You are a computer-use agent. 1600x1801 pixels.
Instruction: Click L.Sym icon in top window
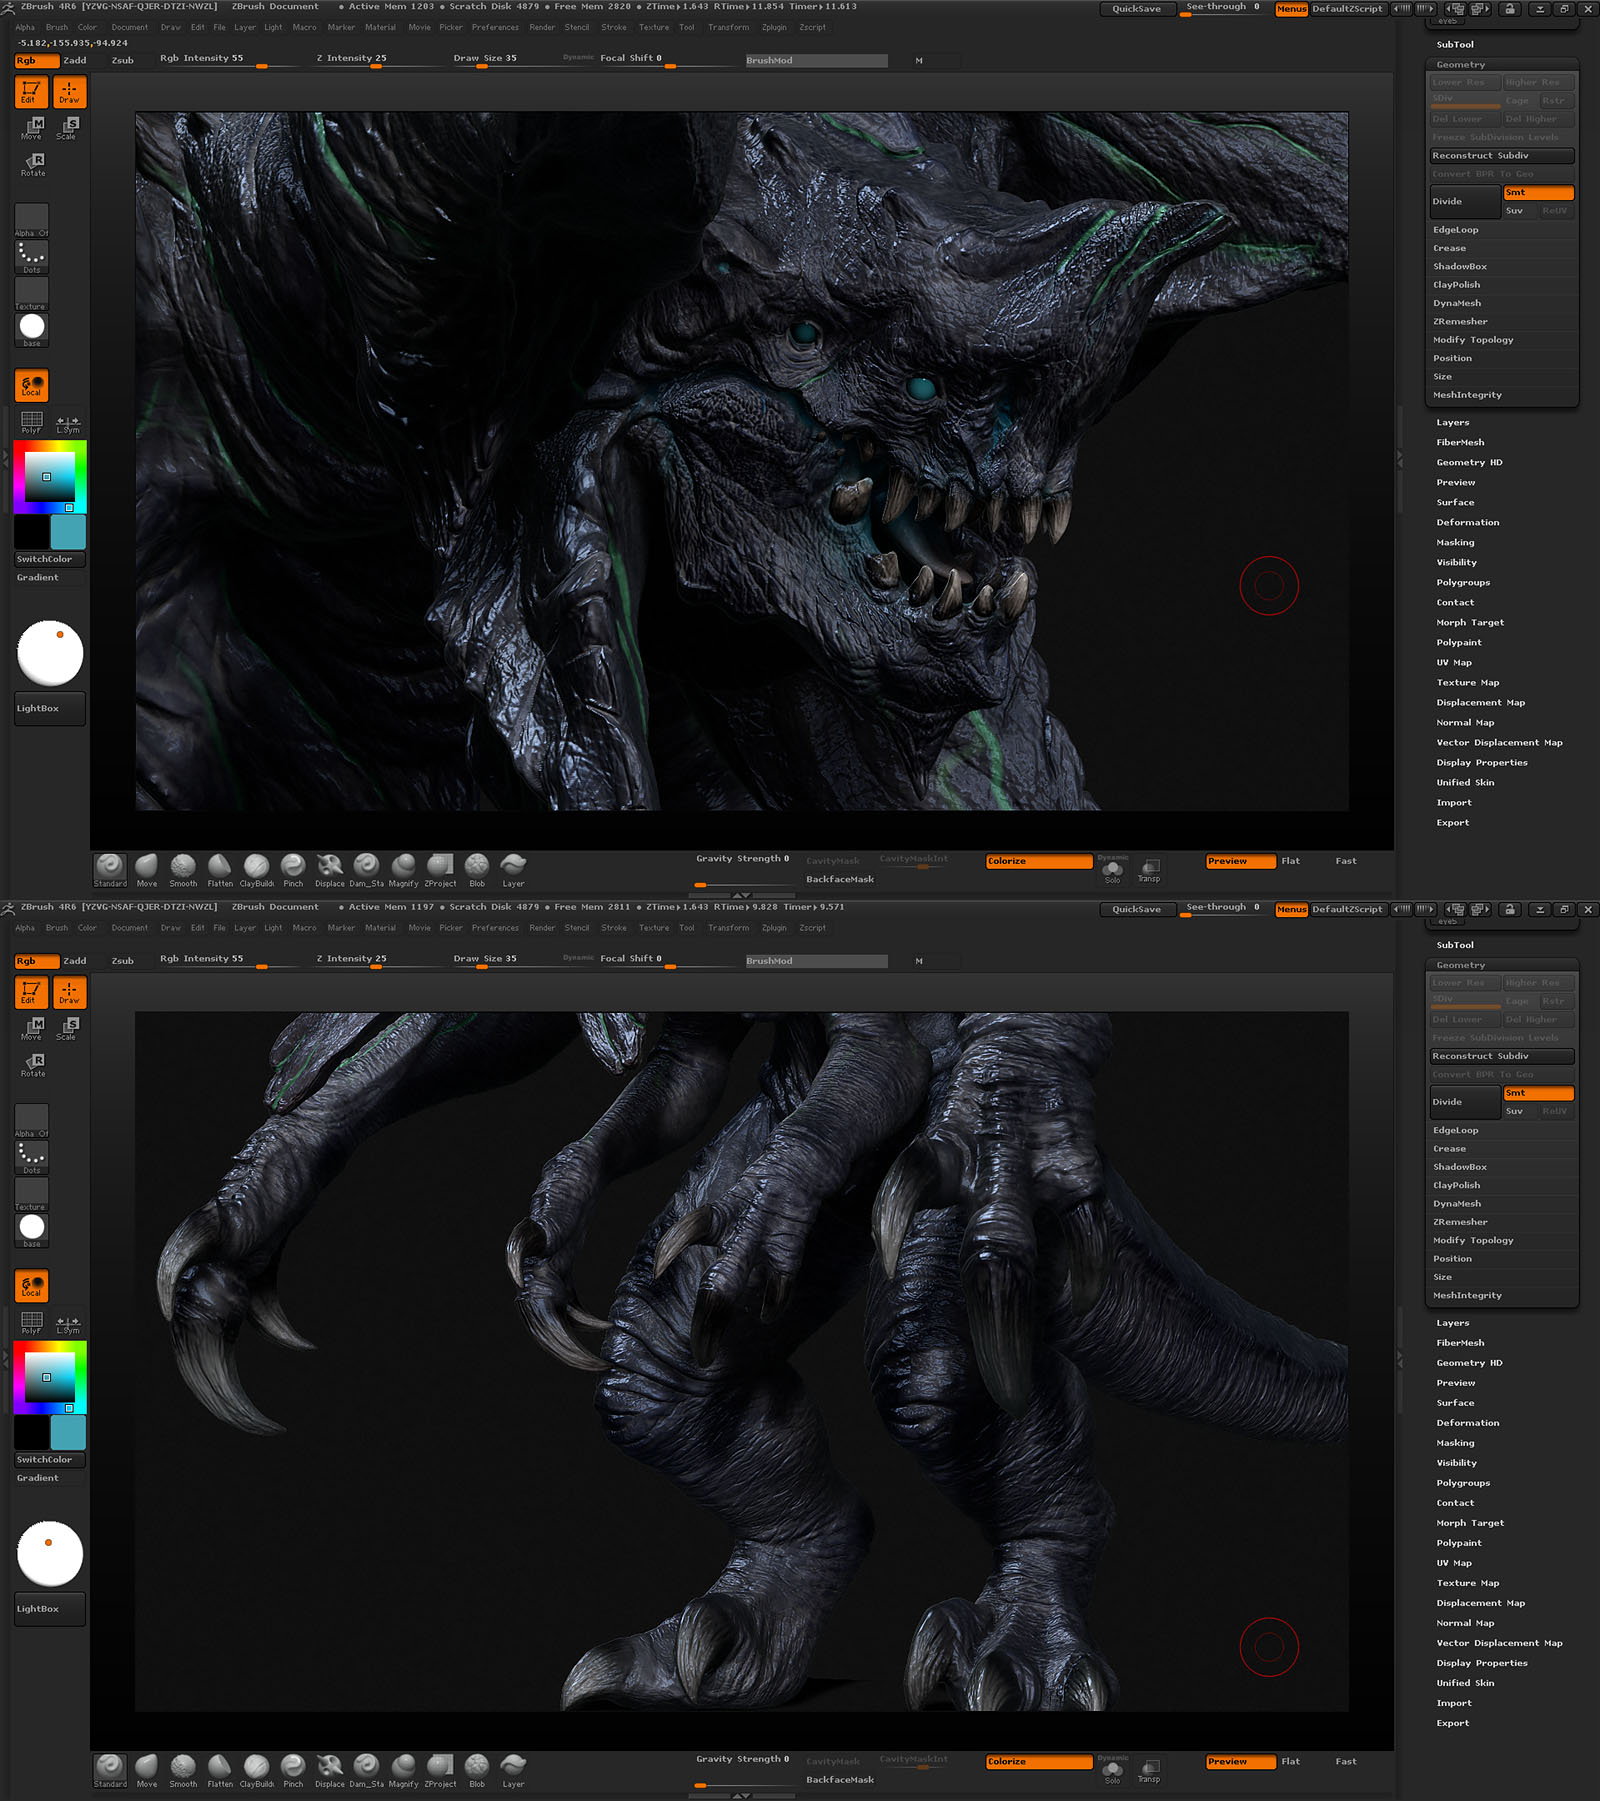pos(67,424)
